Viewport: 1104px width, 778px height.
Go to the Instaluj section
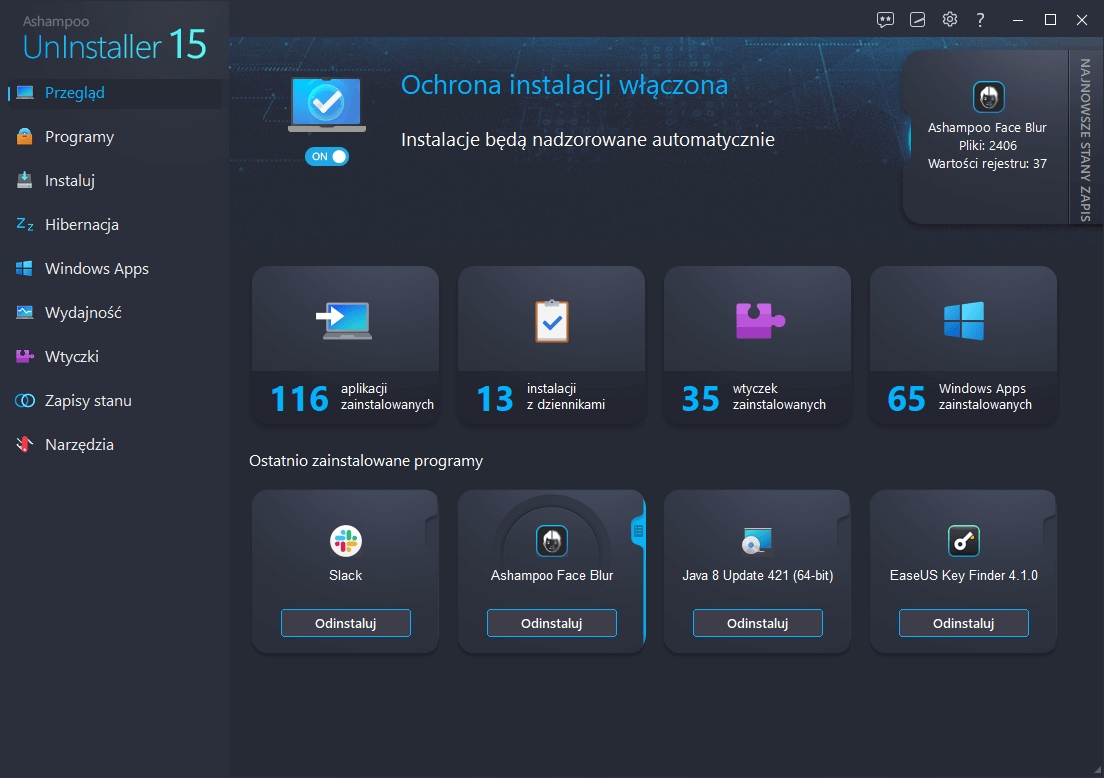click(113, 180)
